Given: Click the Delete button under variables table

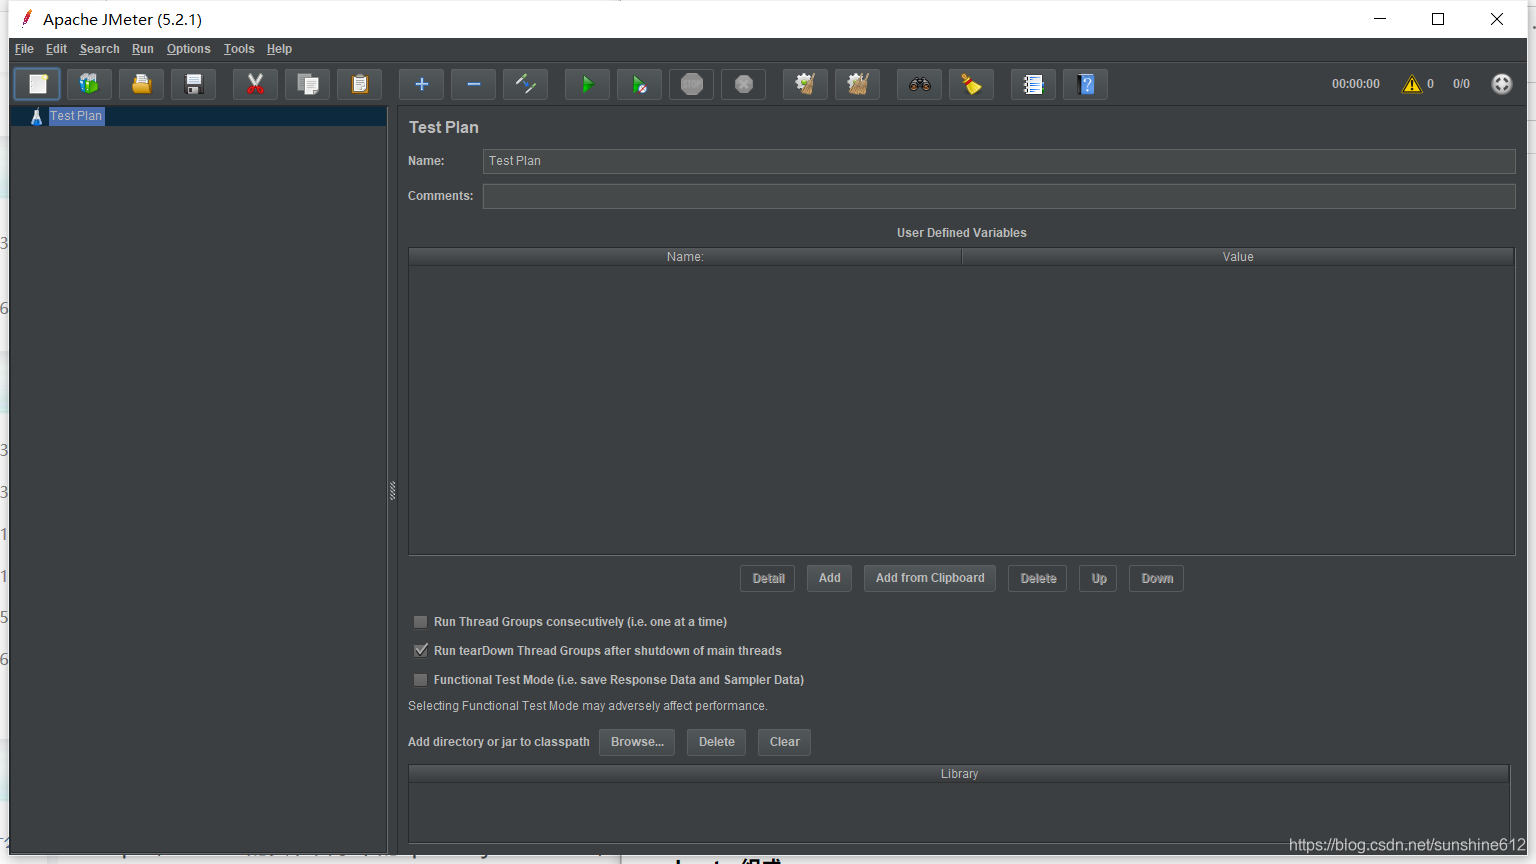Looking at the screenshot, I should pyautogui.click(x=1038, y=578).
